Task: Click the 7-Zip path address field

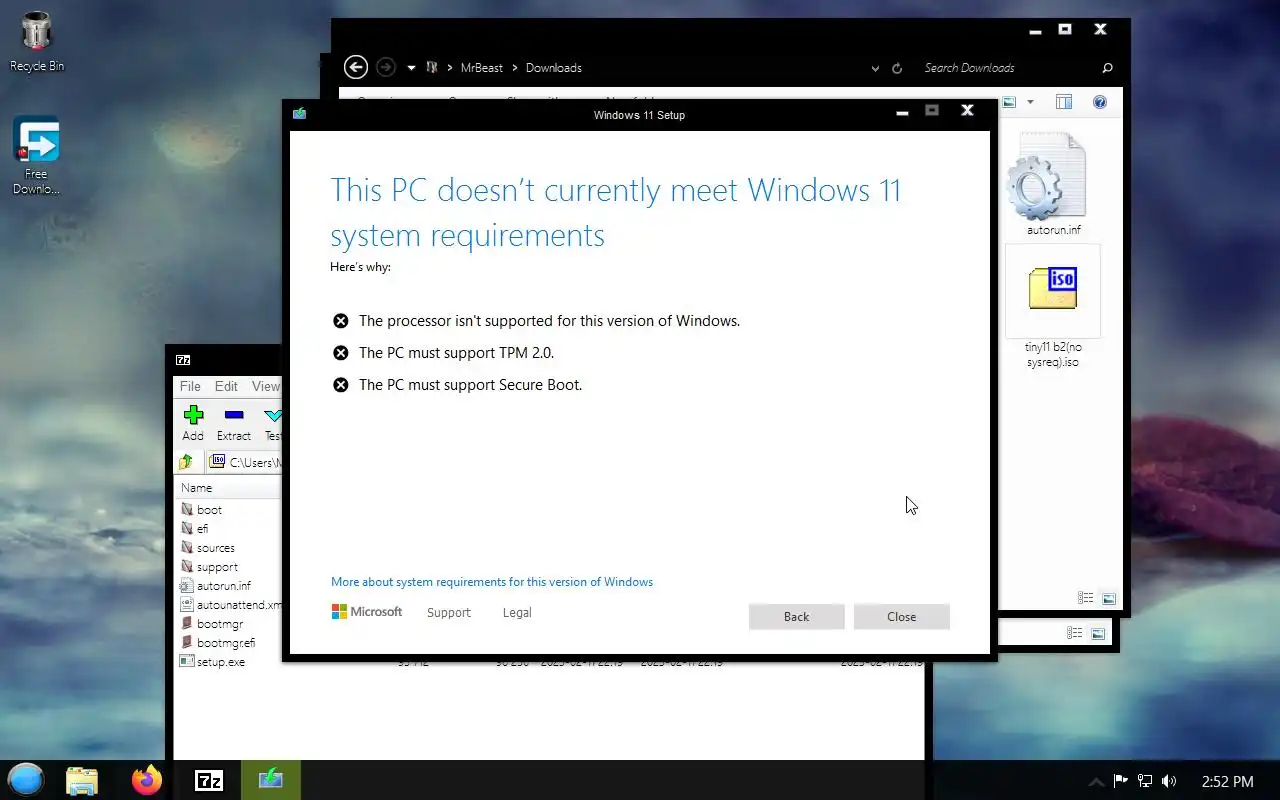Action: (246, 462)
